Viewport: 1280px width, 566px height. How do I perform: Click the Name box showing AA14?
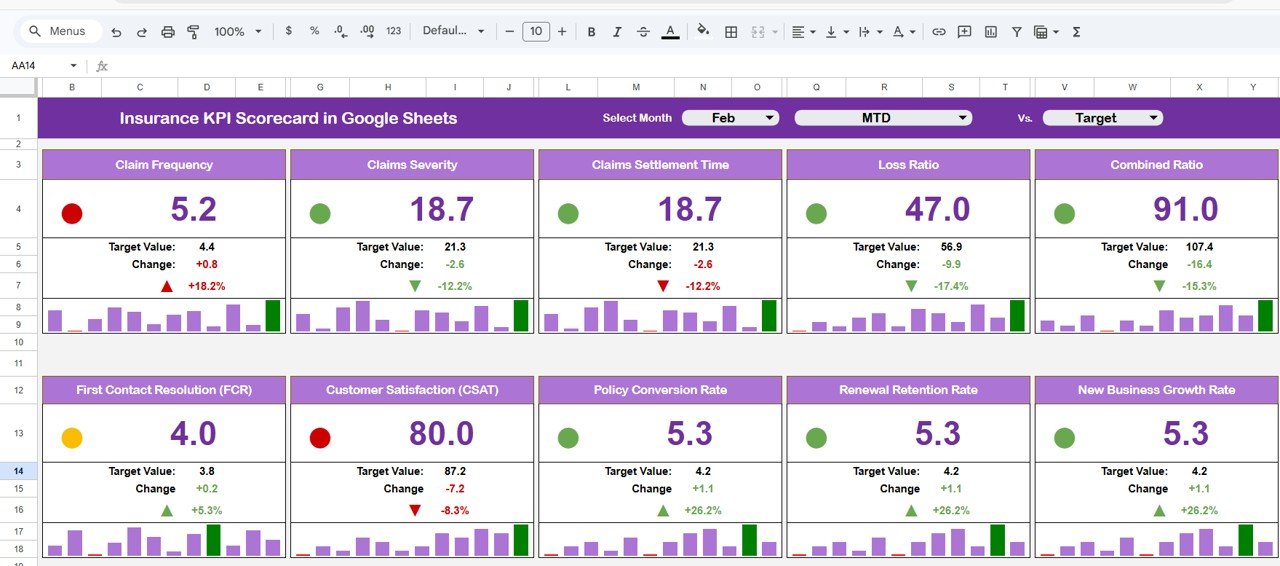(40, 66)
